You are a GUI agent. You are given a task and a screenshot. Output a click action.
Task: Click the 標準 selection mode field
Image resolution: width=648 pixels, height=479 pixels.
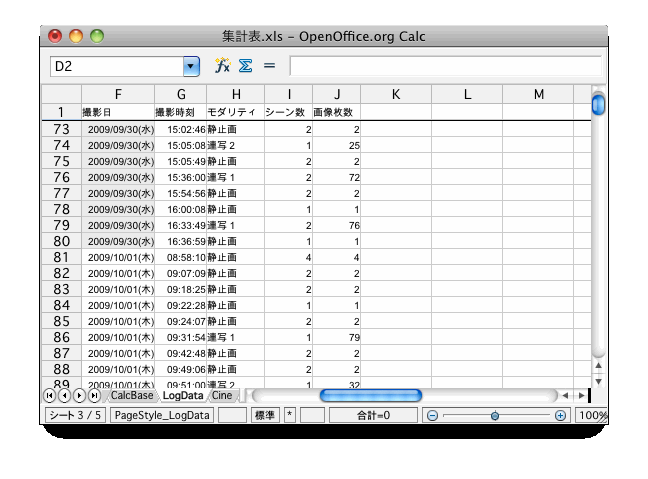pyautogui.click(x=265, y=415)
